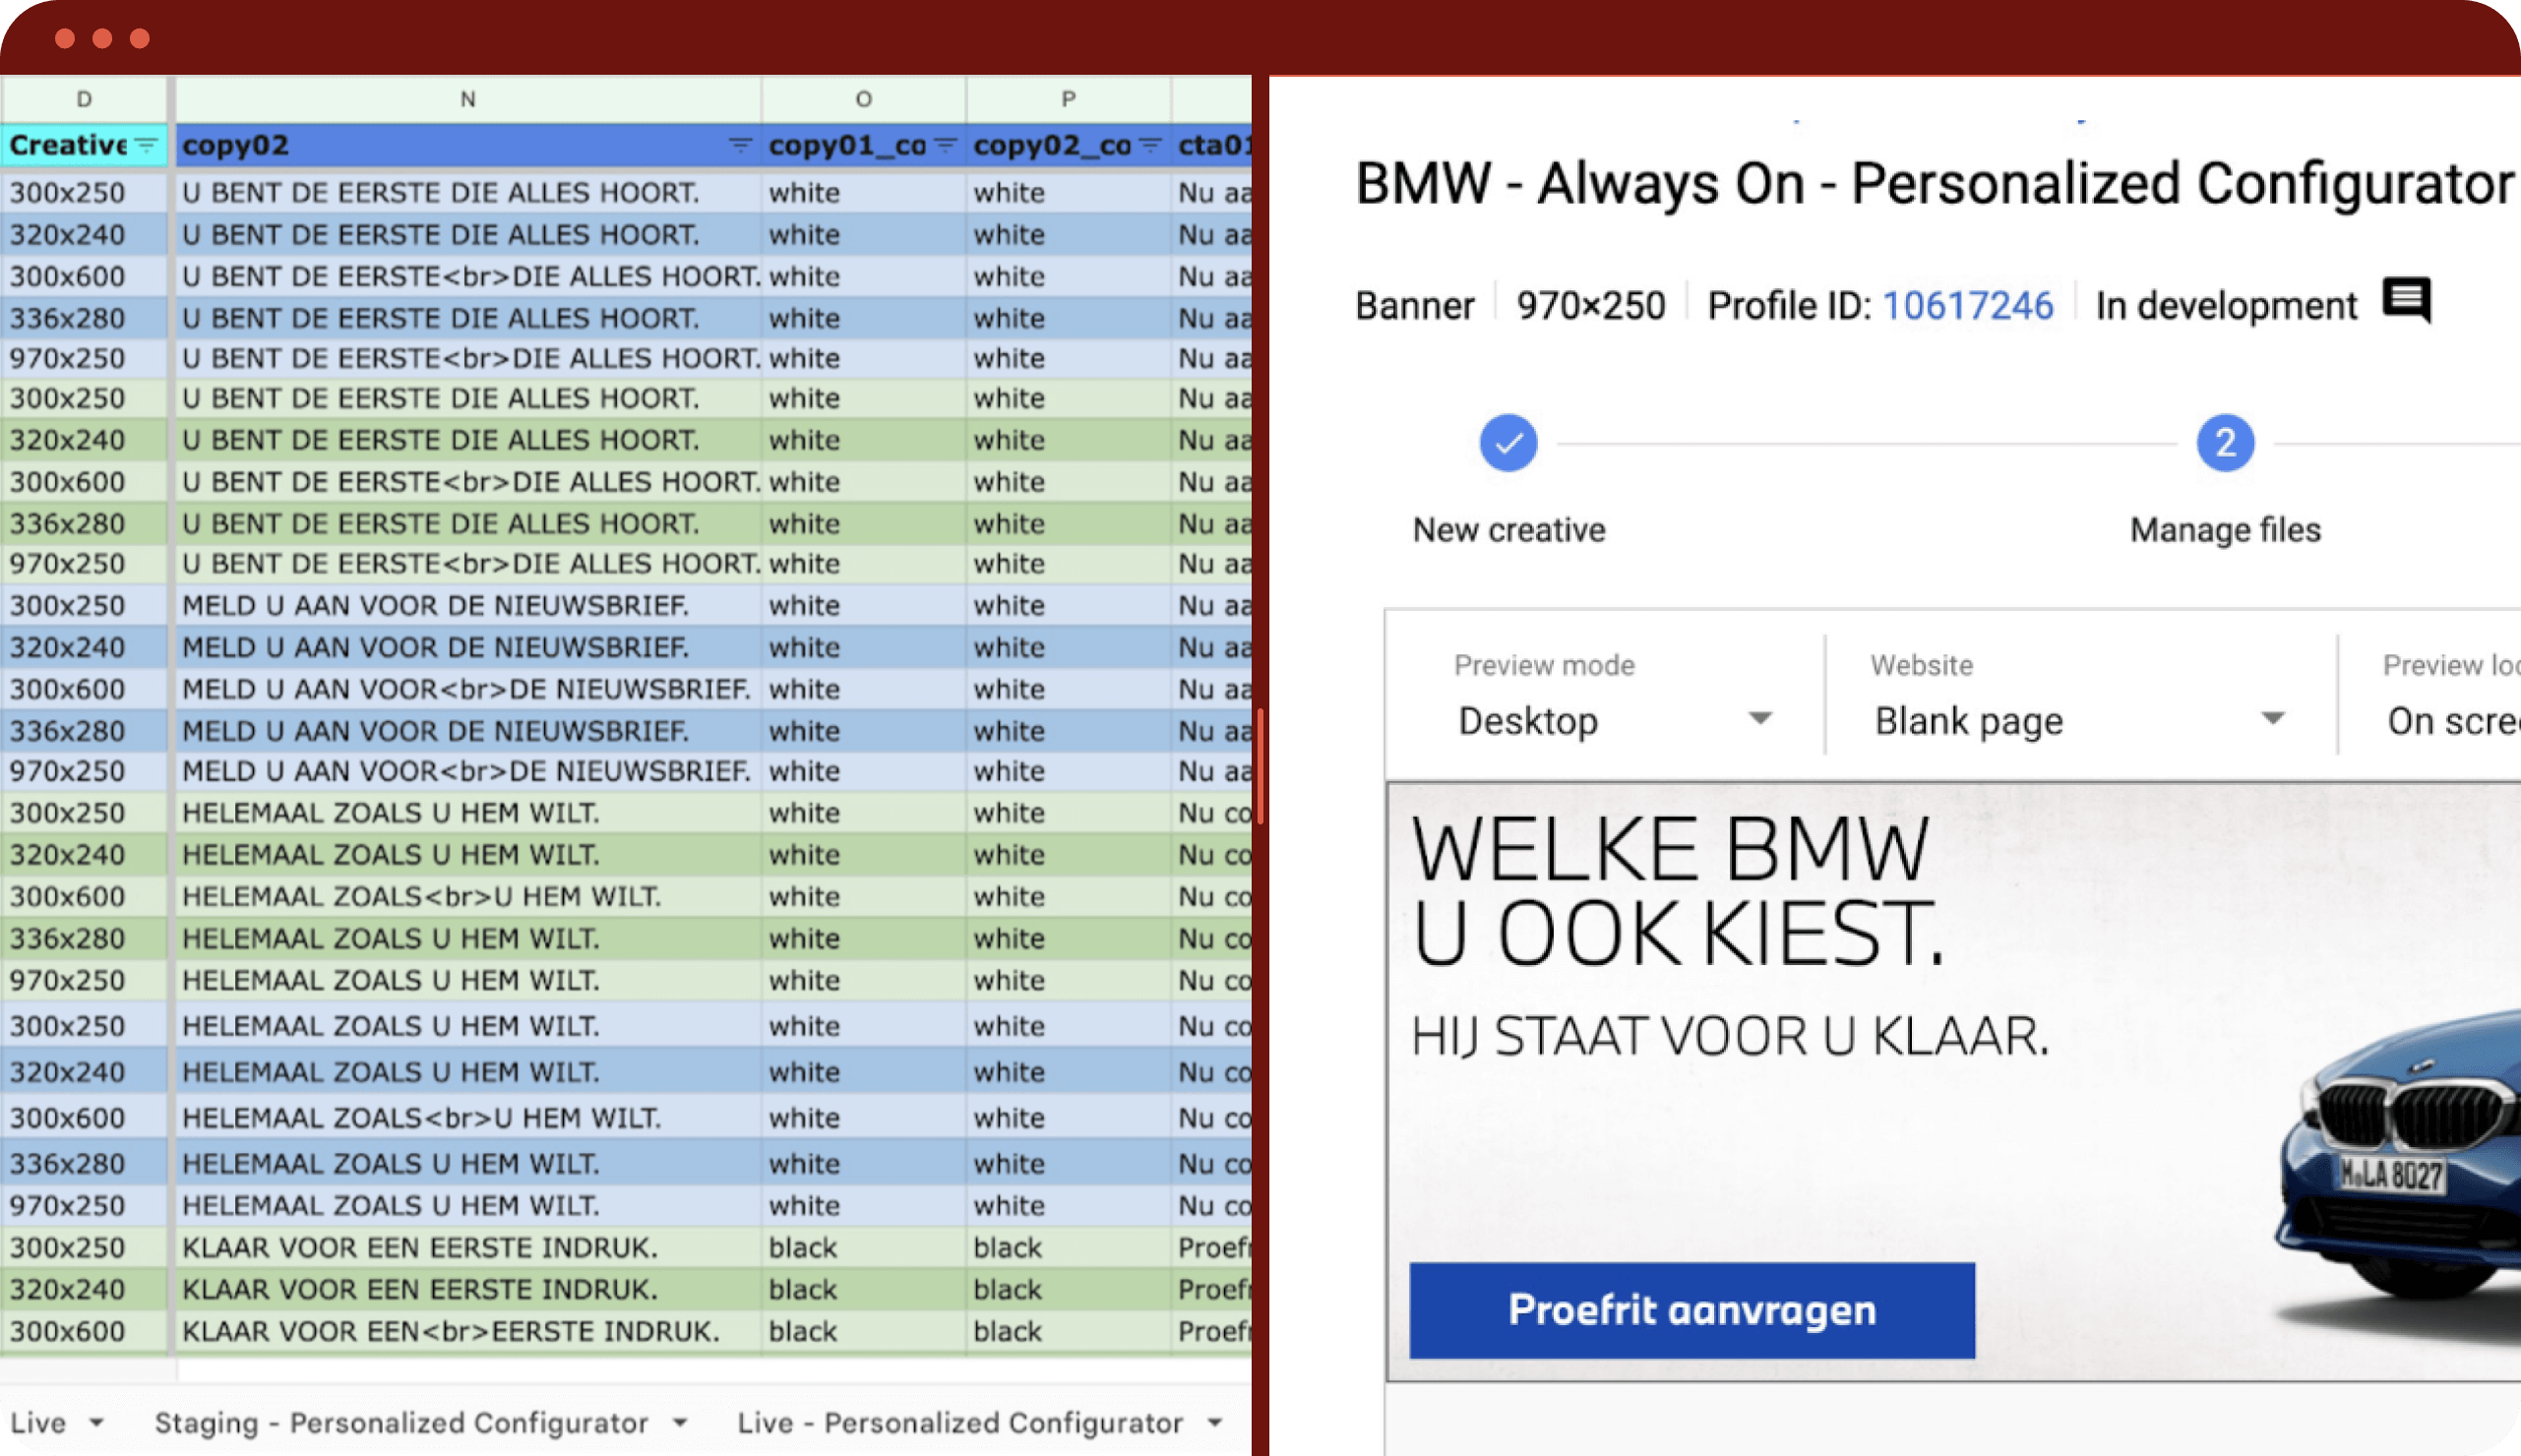
Task: Go to step 2 Manage files circle
Action: tap(2225, 443)
